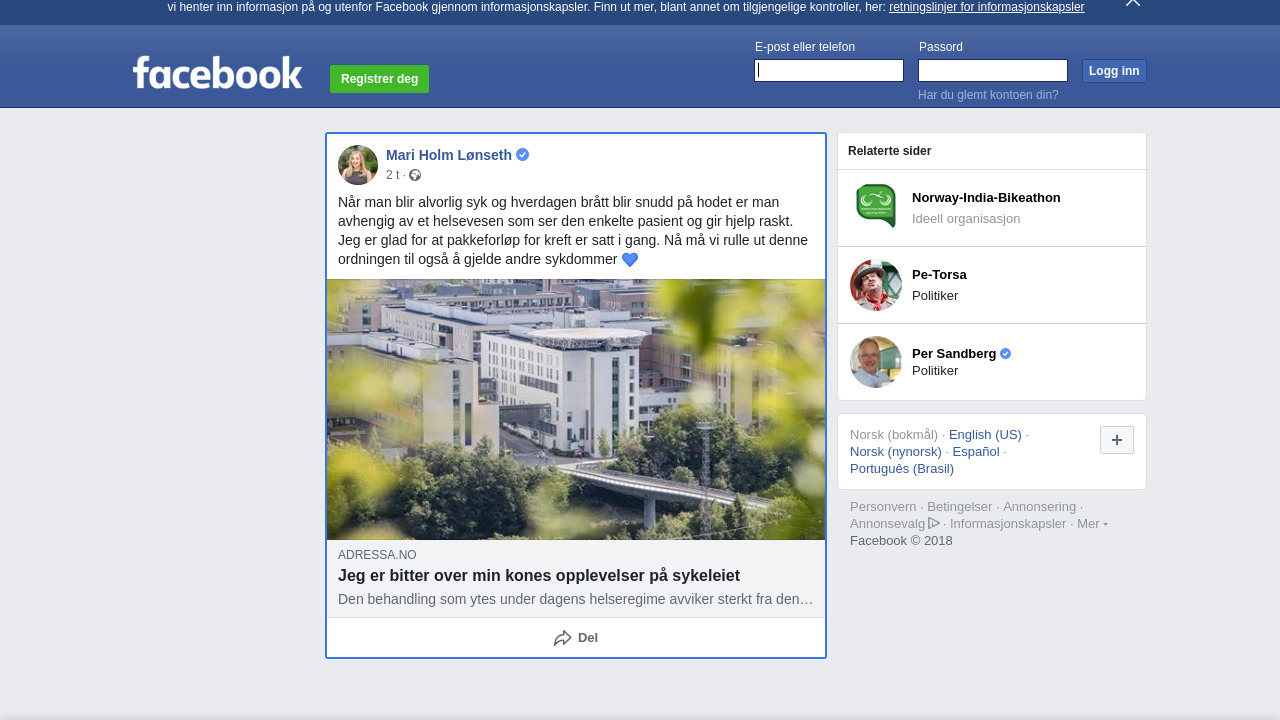Click the AdChoices icon in footer
The image size is (1280, 720).
pos(934,523)
